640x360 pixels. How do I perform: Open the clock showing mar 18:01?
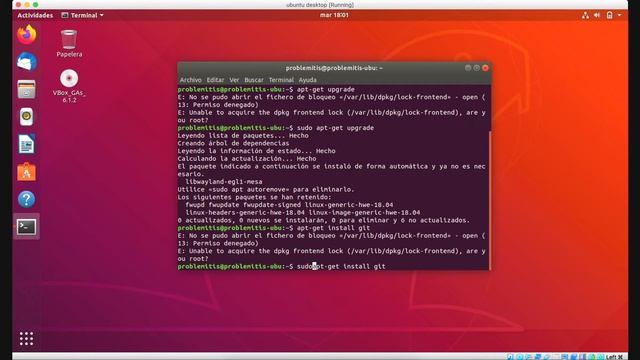(334, 15)
